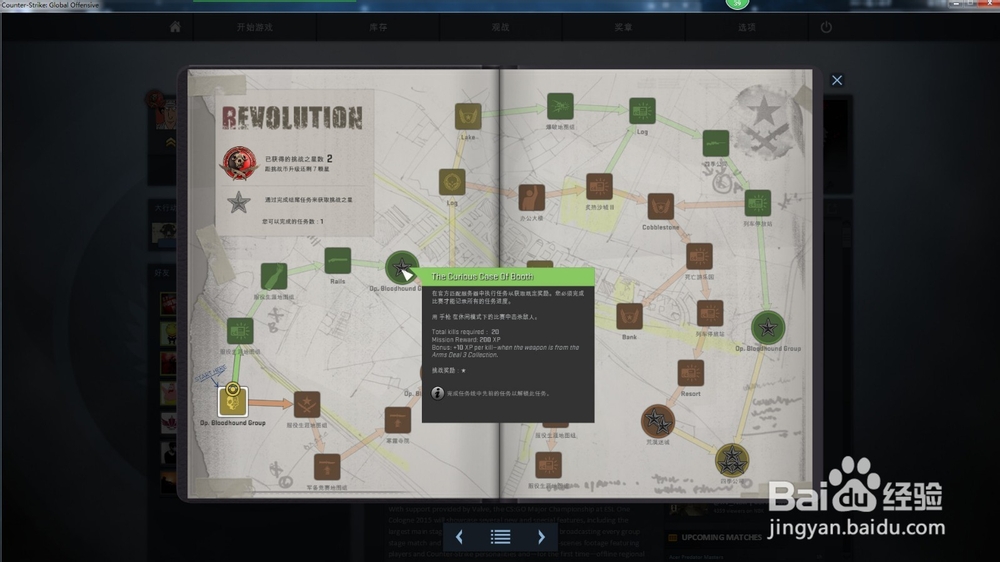Click the gray challenge star icon

point(239,203)
